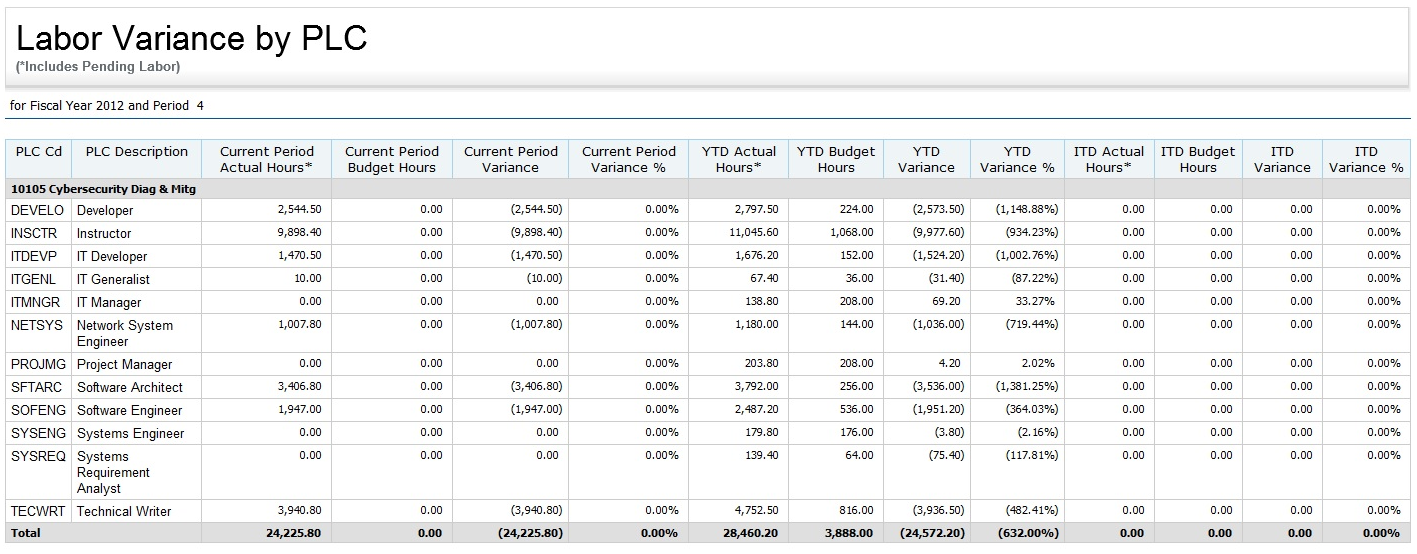Click the Systems Requirement Analyst description cell
This screenshot has width=1417, height=554.
pos(113,472)
